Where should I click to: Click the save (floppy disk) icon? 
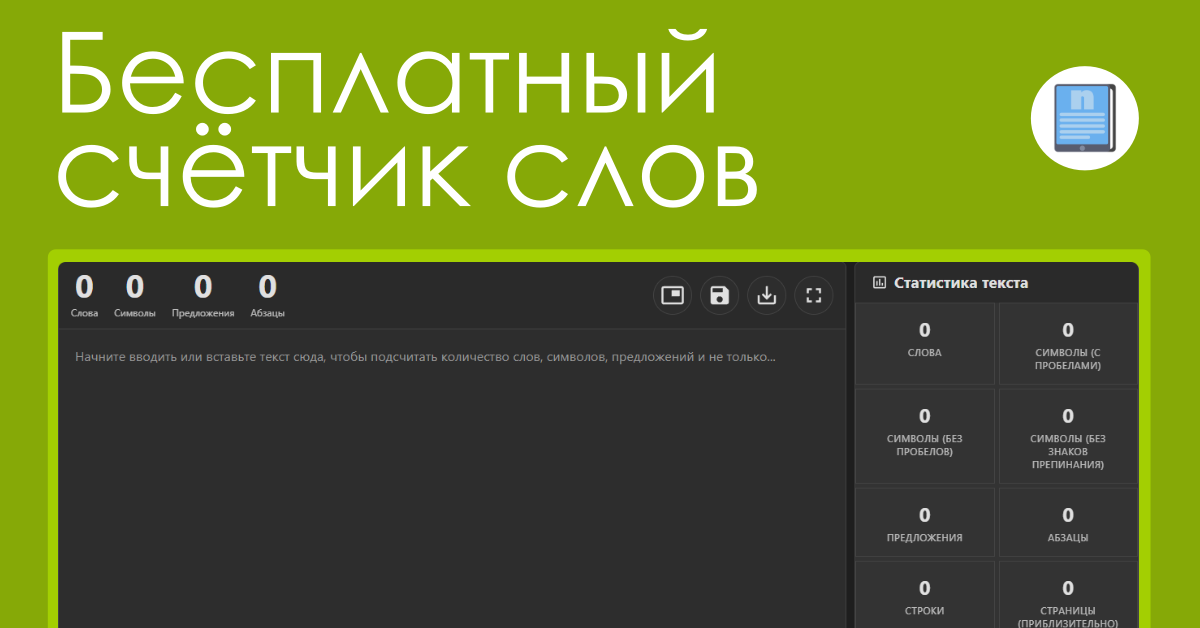[x=719, y=295]
